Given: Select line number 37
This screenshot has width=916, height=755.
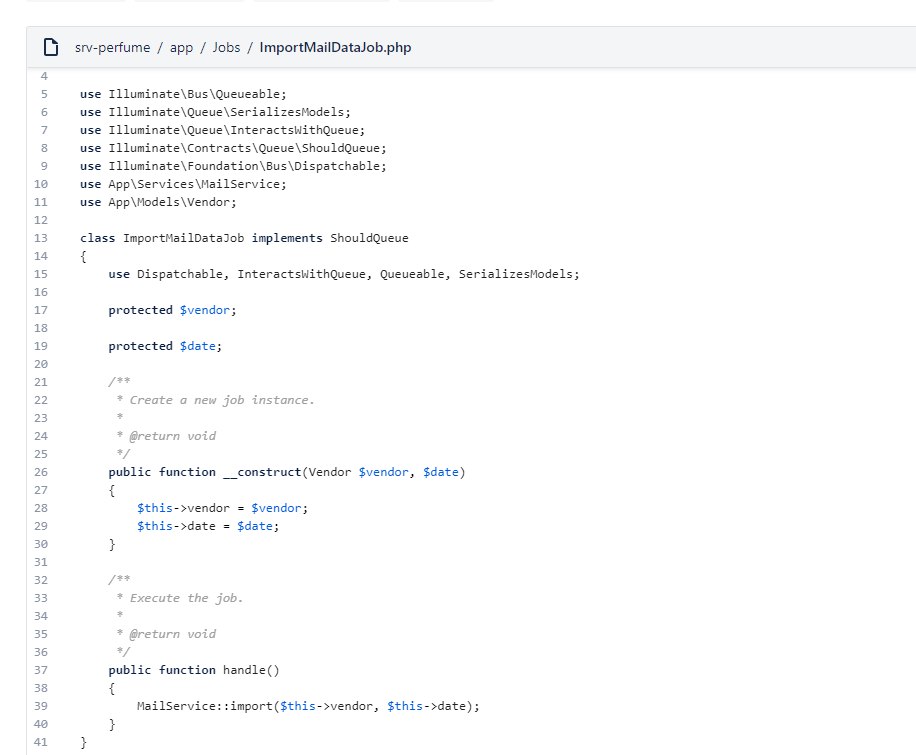Looking at the screenshot, I should pyautogui.click(x=40, y=670).
